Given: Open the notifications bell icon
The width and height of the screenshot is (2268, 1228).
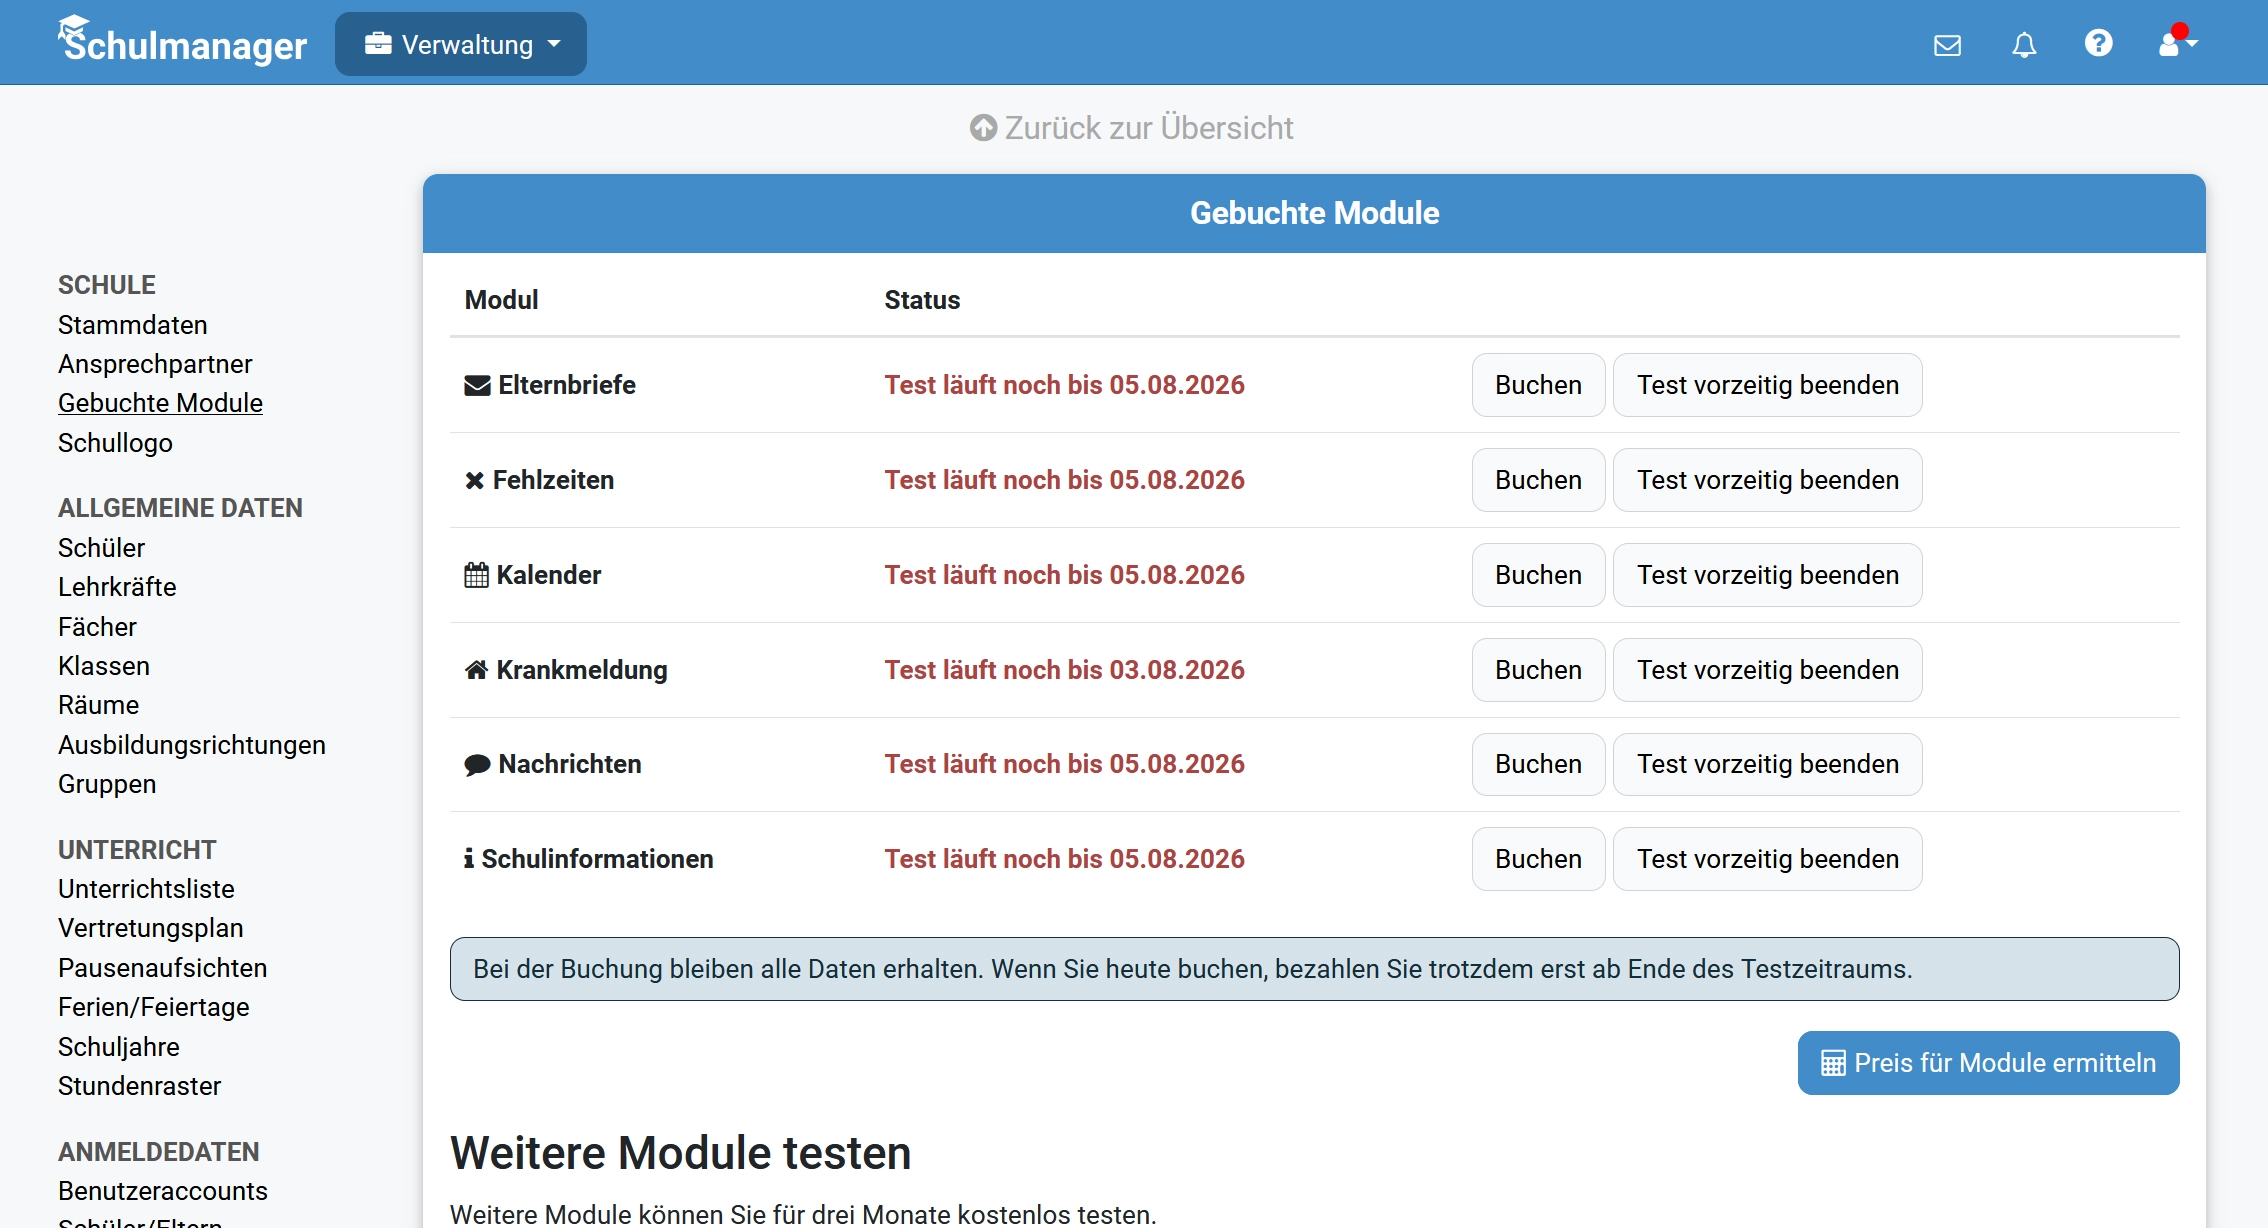Looking at the screenshot, I should (2024, 45).
